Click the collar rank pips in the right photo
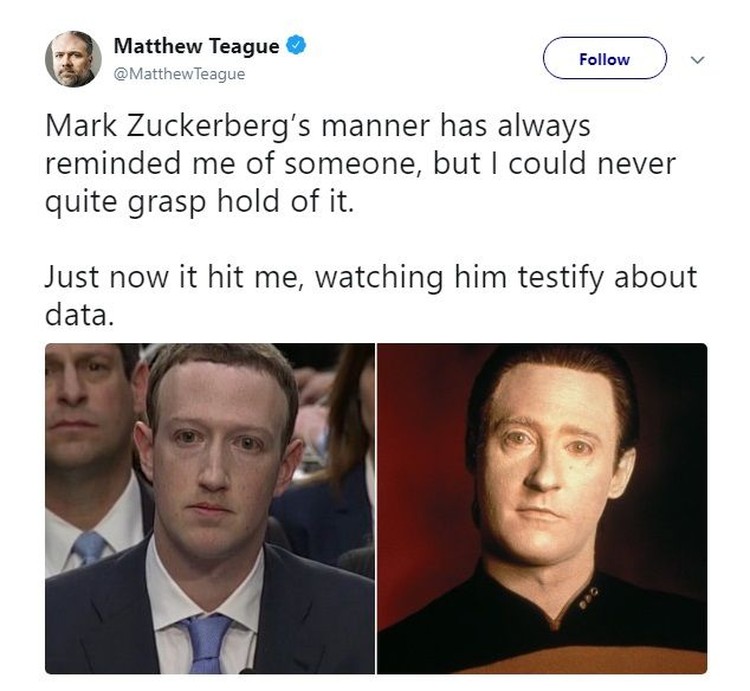Viewport: 750px width, 691px height. (x=589, y=598)
